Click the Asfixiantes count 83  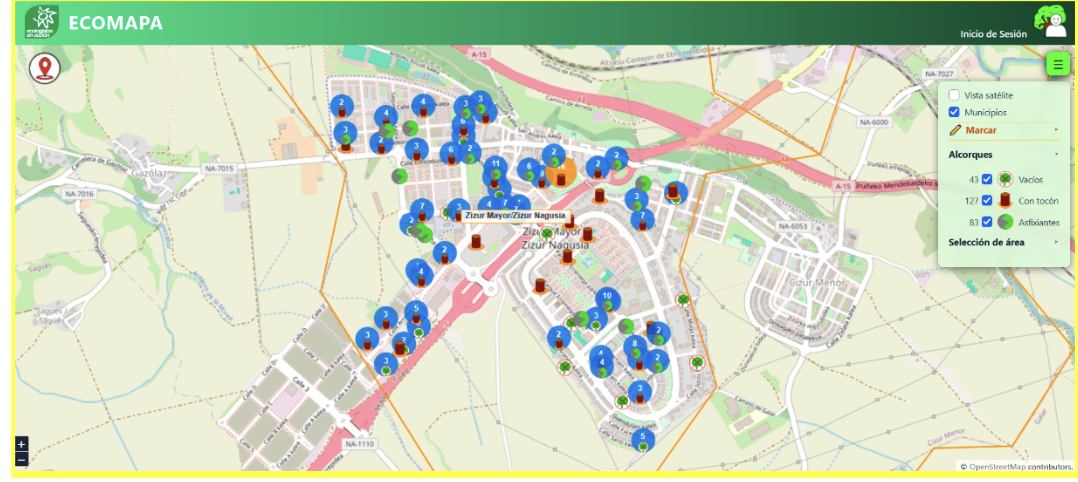pos(973,222)
